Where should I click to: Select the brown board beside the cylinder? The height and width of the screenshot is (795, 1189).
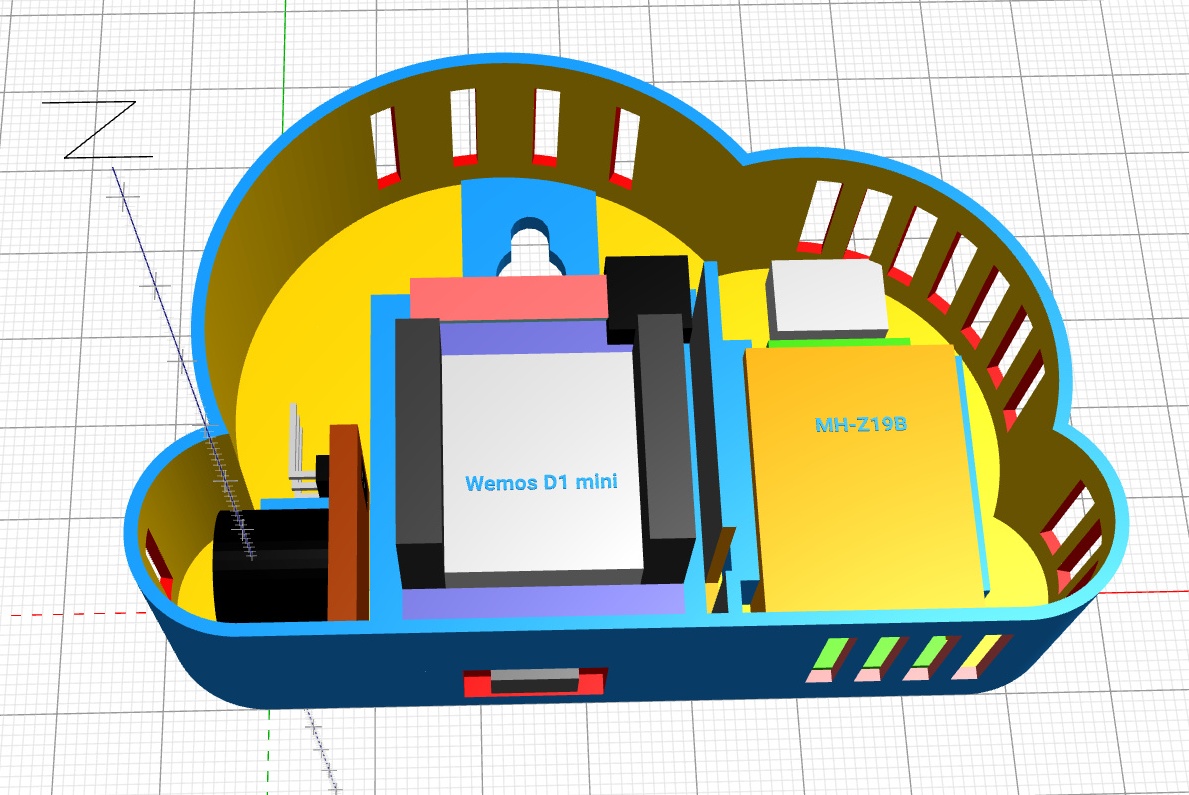point(348,520)
